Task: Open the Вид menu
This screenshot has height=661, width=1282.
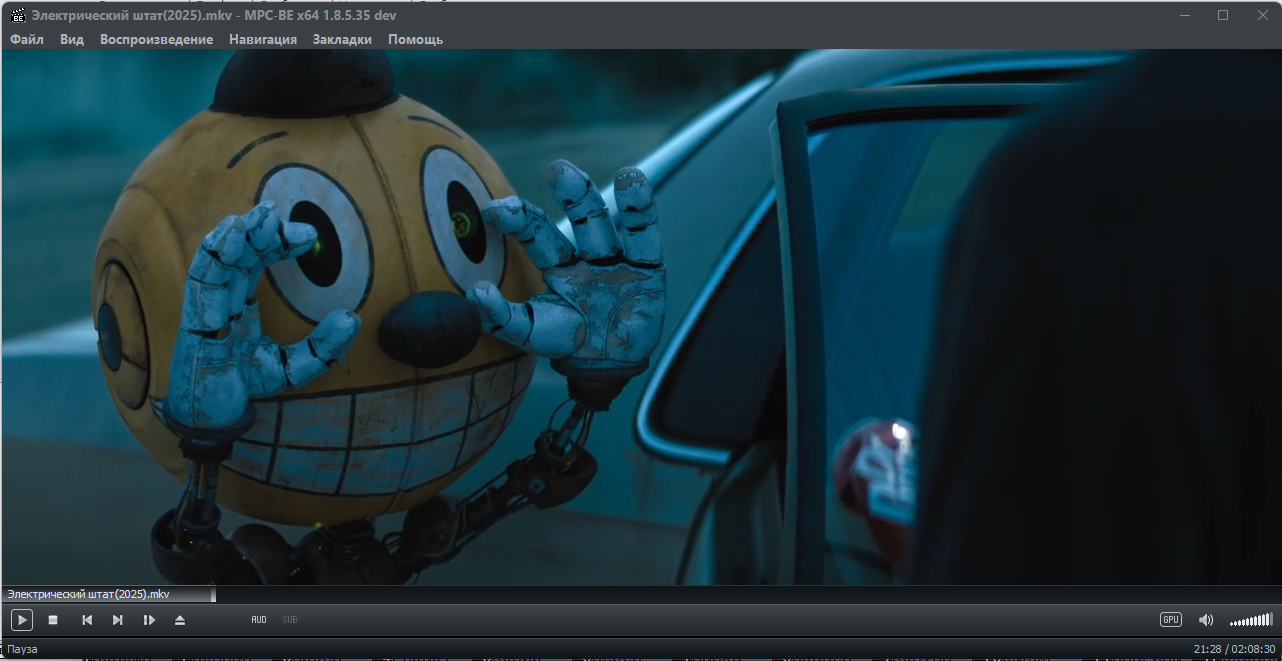Action: 72,40
